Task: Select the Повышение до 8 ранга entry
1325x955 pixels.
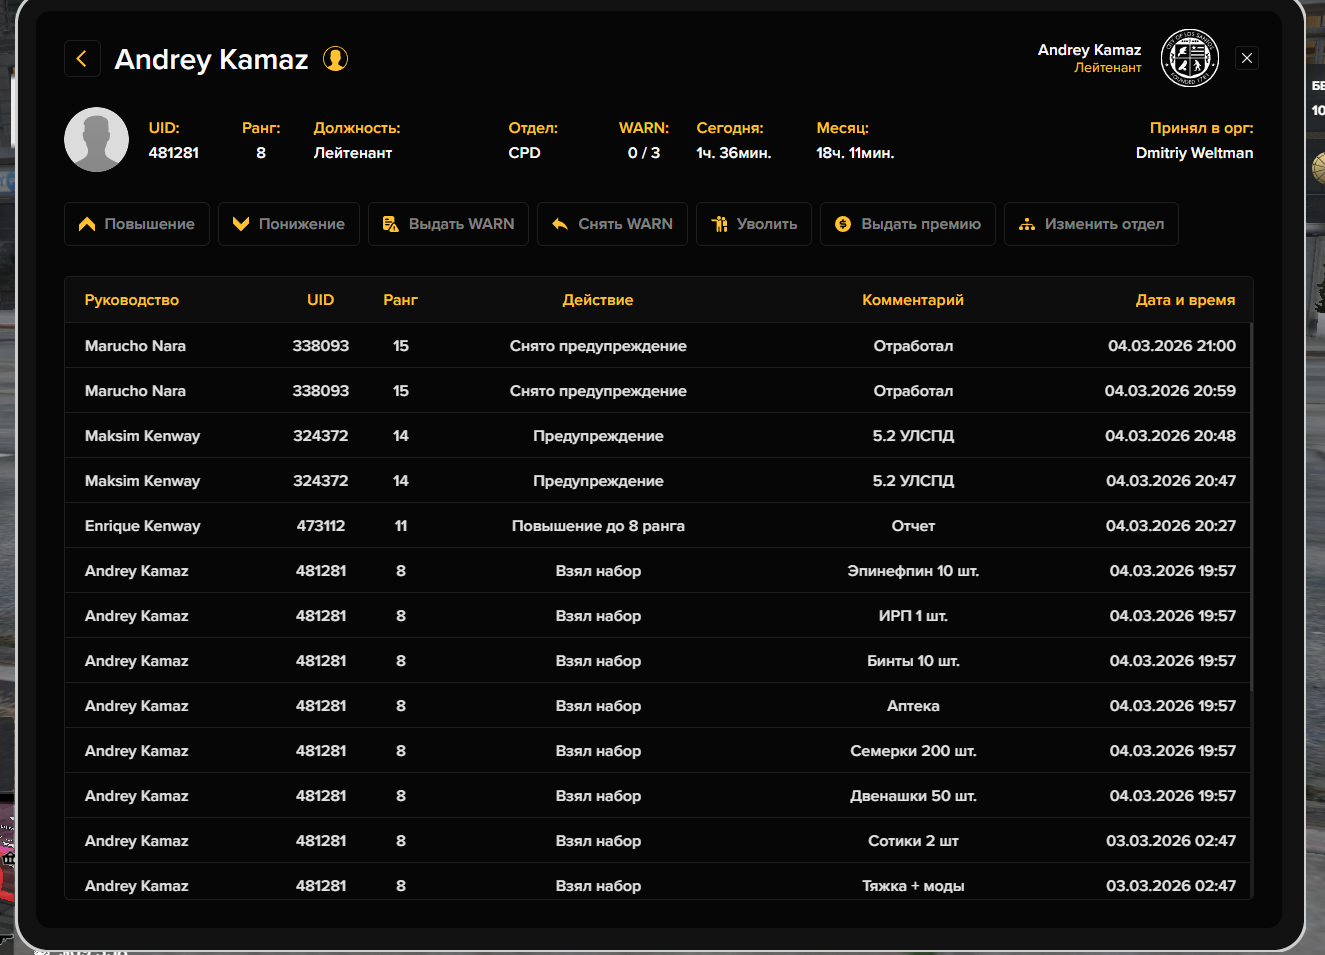Action: coord(598,526)
